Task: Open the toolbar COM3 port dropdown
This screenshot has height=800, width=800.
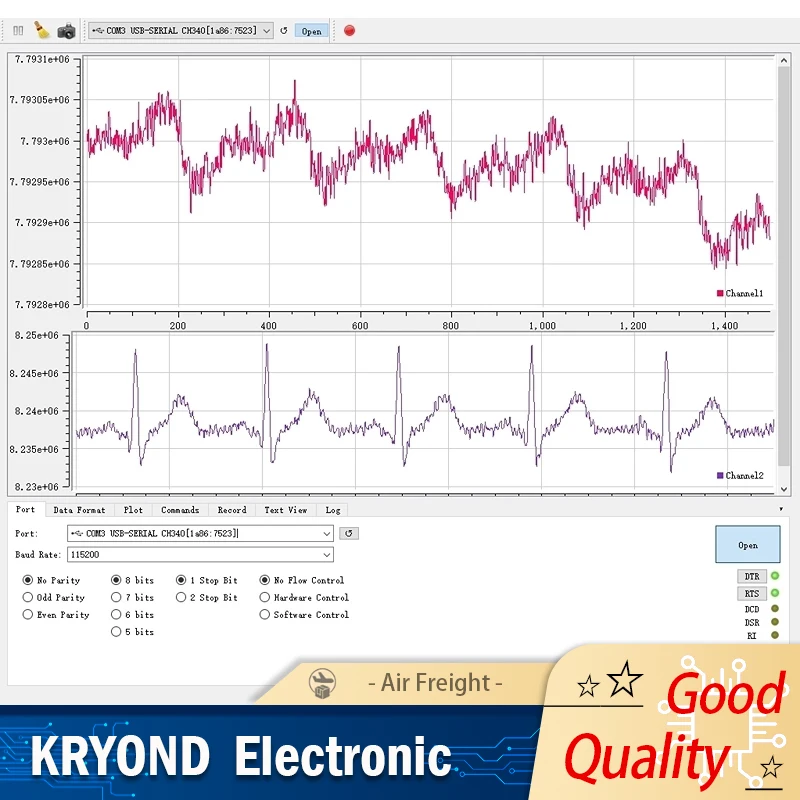Action: point(181,31)
